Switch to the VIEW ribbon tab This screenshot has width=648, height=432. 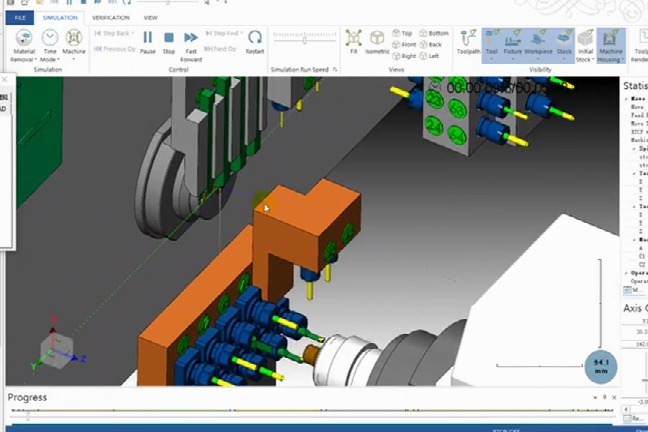[150, 18]
